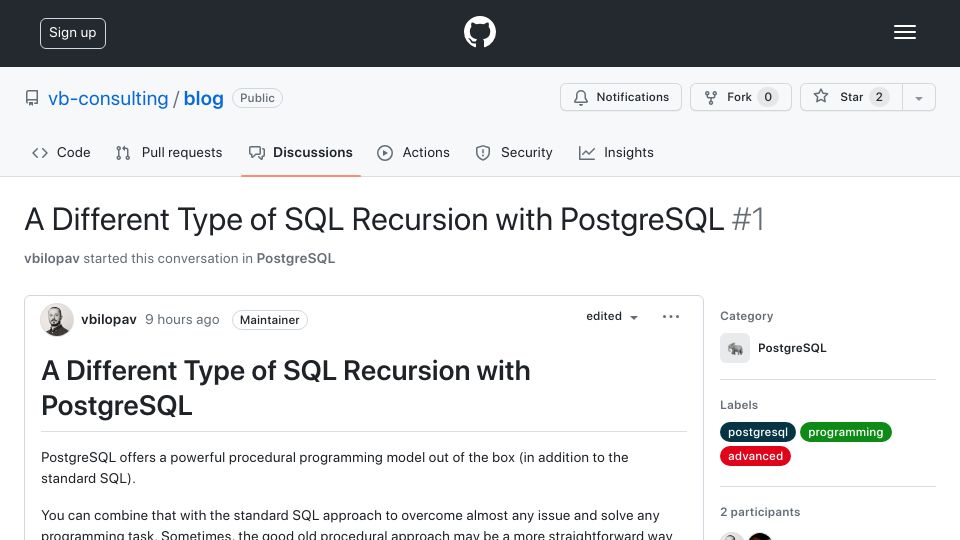The image size is (960, 540).
Task: Open the GitHub logo homepage
Action: 479,32
